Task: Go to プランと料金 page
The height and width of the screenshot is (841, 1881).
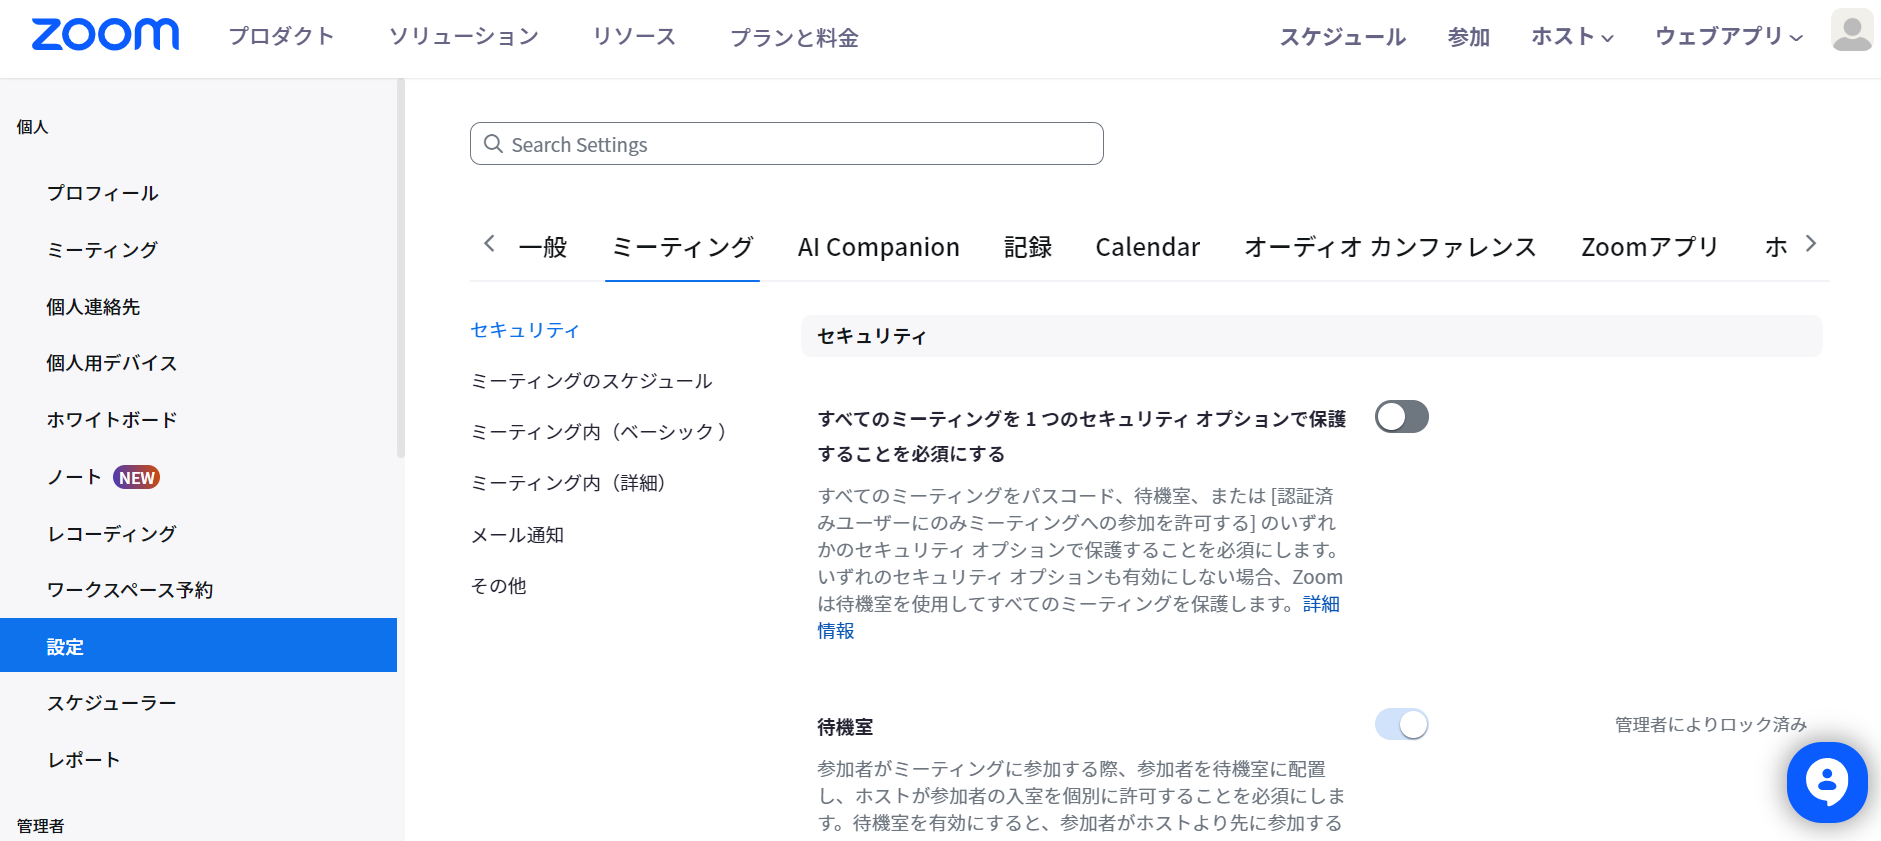Action: tap(794, 37)
